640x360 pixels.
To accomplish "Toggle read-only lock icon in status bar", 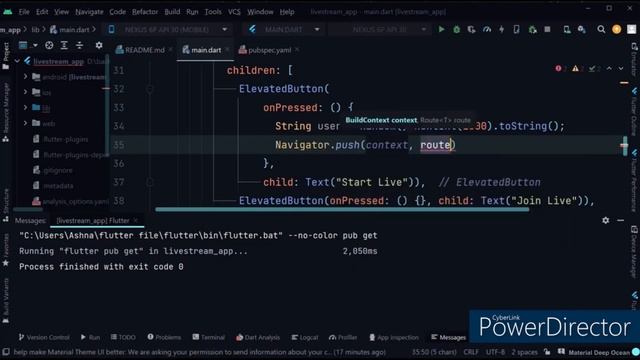I will [x=547, y=352].
